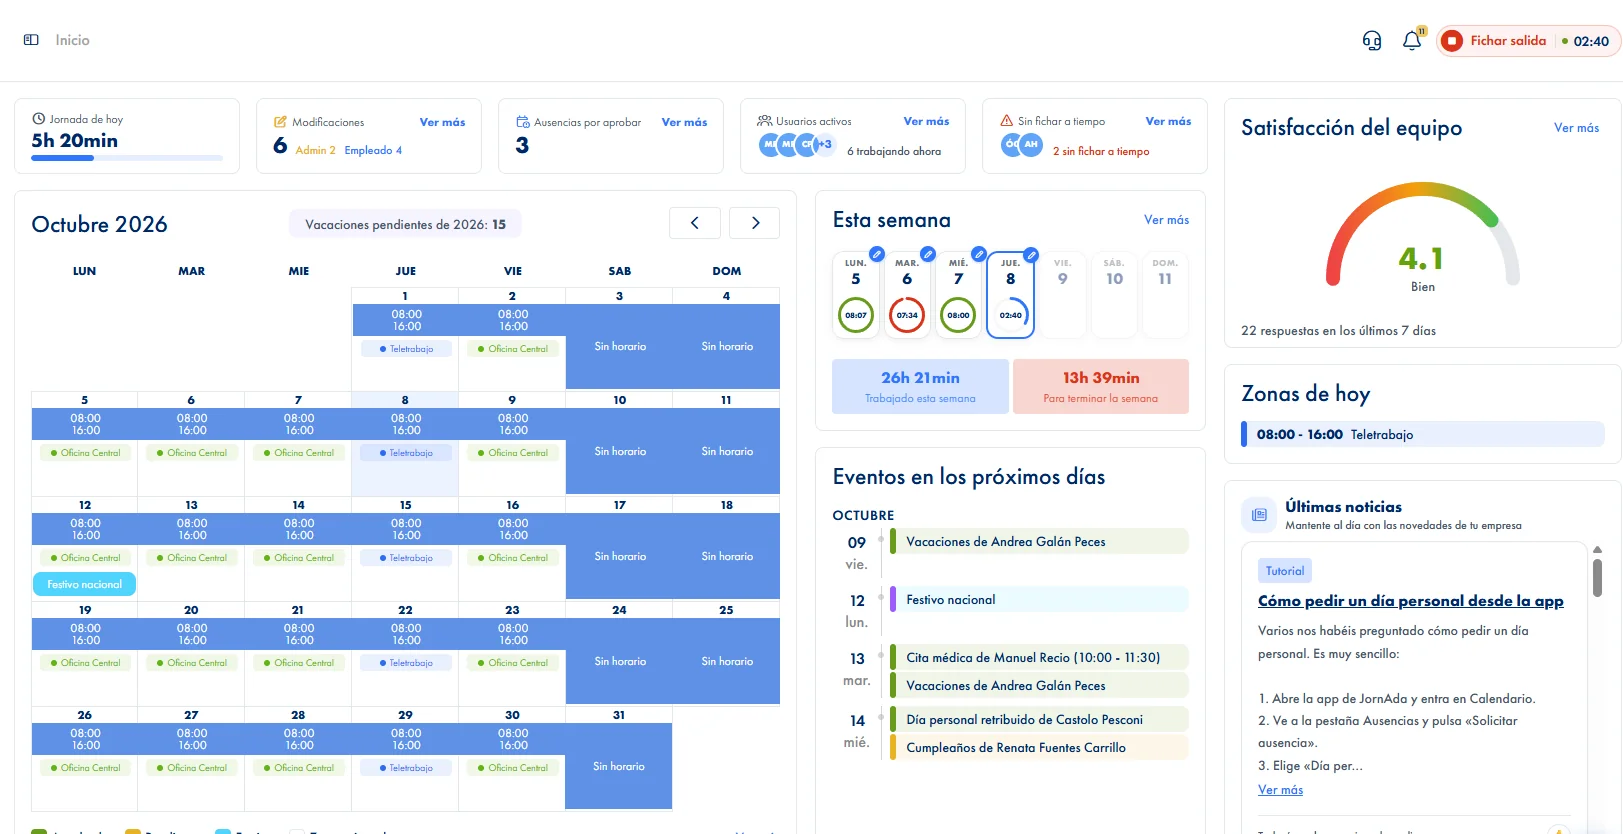The height and width of the screenshot is (834, 1623).
Task: Click Ver más under the tutorial news
Action: coord(1280,790)
